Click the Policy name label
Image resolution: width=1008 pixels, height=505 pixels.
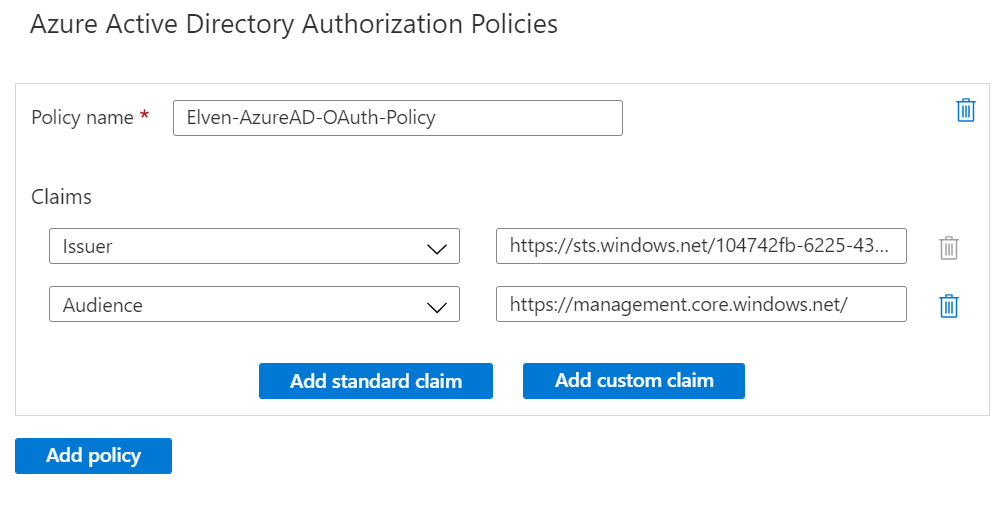[82, 118]
